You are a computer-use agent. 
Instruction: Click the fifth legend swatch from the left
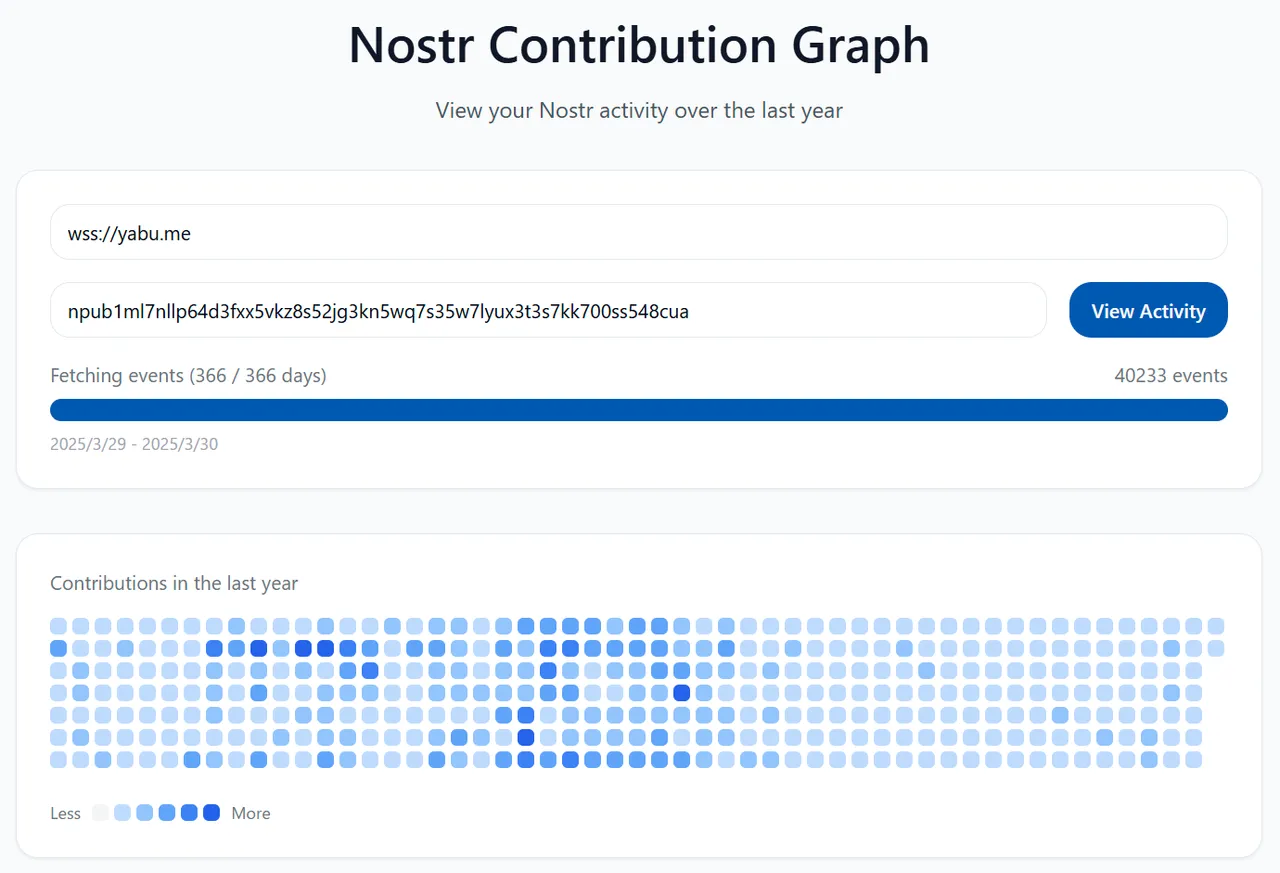coord(189,813)
